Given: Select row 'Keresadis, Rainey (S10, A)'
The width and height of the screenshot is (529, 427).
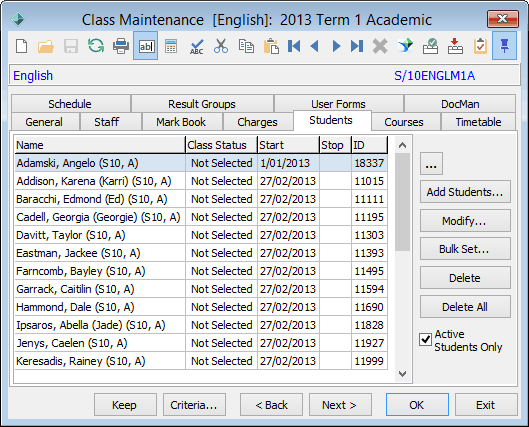Looking at the screenshot, I should 201,361.
